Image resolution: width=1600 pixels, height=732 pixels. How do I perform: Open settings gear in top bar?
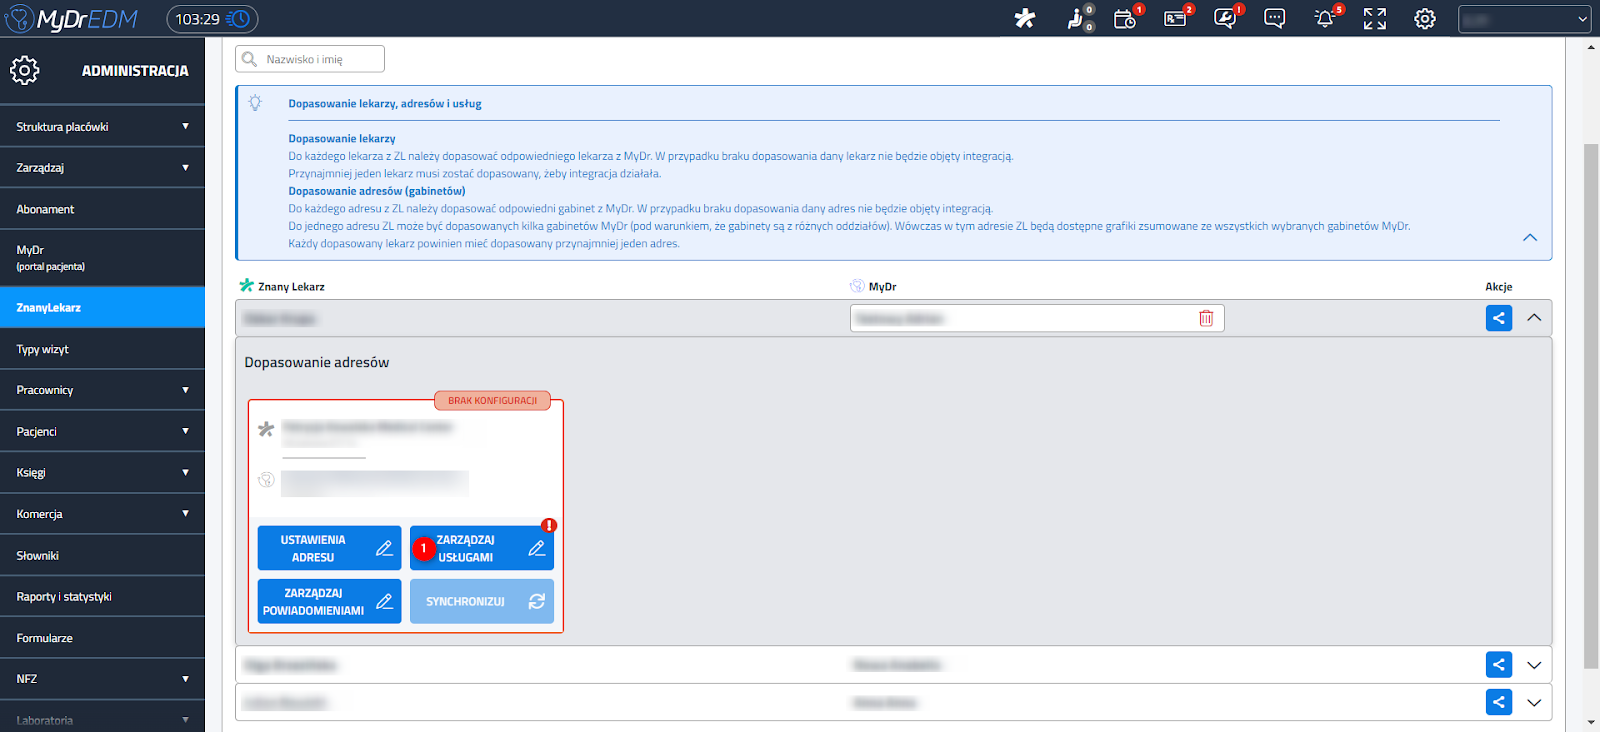click(x=1425, y=18)
